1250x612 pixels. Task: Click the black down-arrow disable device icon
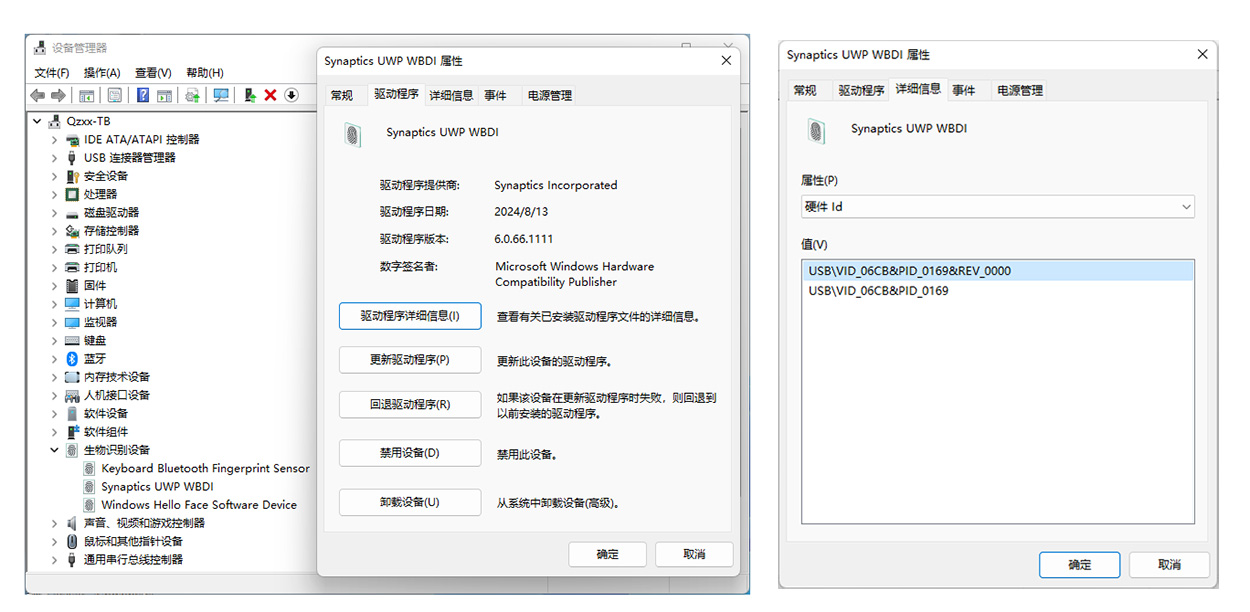click(291, 95)
